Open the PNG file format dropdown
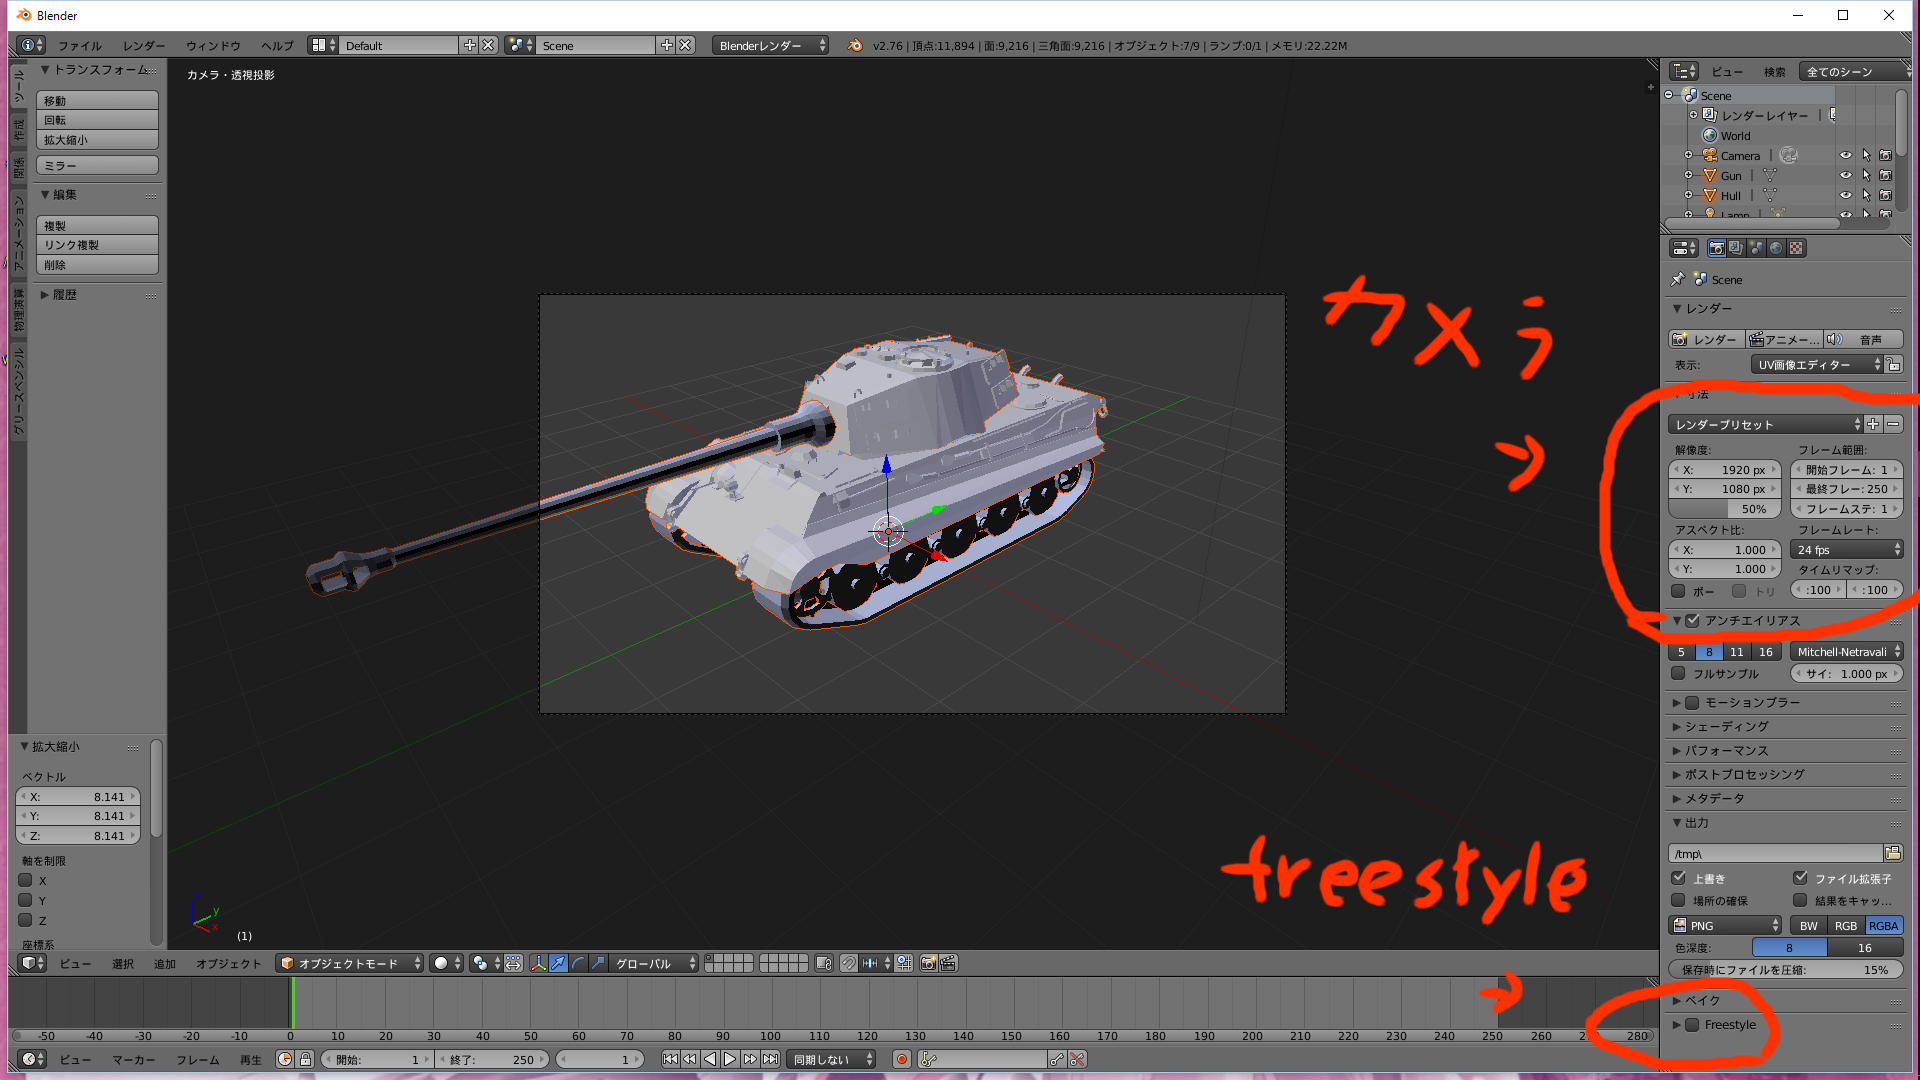Image resolution: width=1920 pixels, height=1080 pixels. point(1725,925)
